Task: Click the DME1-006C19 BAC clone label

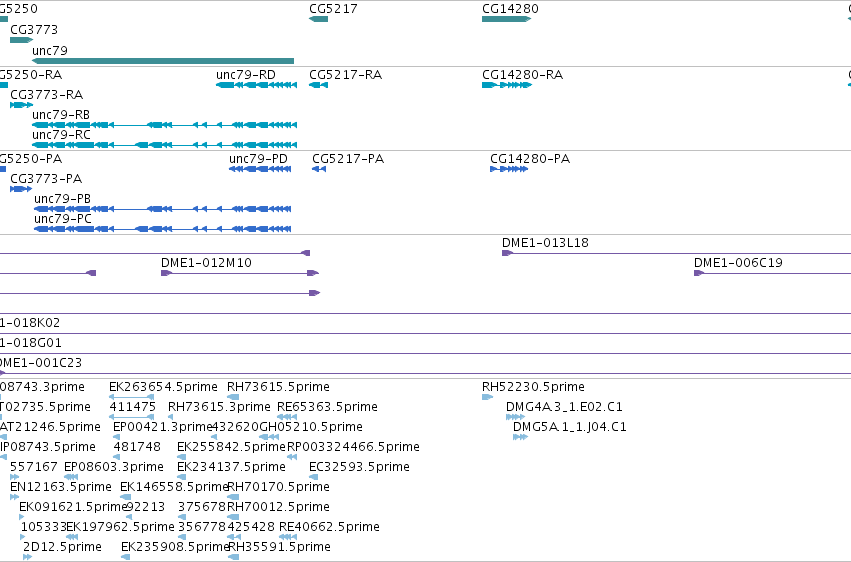Action: [x=738, y=263]
